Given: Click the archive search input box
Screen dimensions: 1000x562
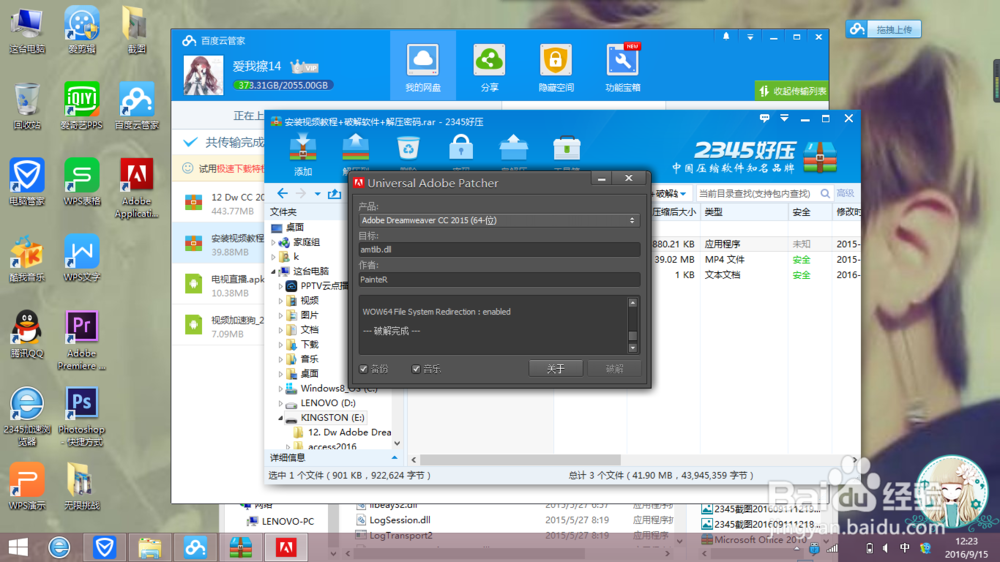Looking at the screenshot, I should coord(756,193).
